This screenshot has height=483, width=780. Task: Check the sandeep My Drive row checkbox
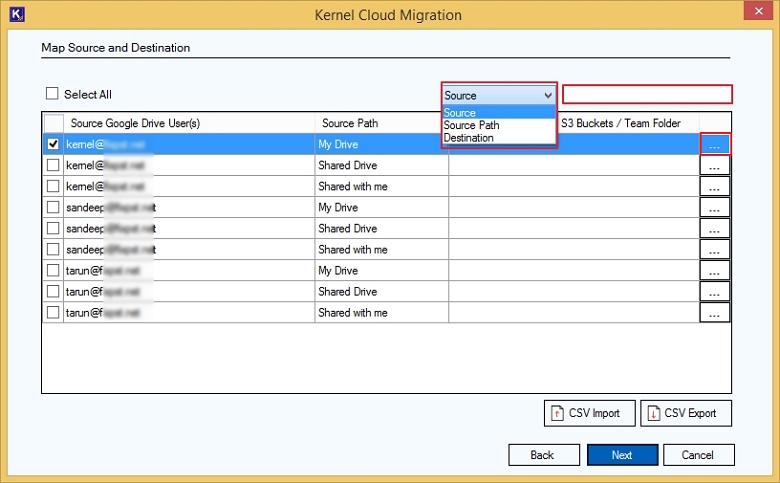tap(53, 207)
